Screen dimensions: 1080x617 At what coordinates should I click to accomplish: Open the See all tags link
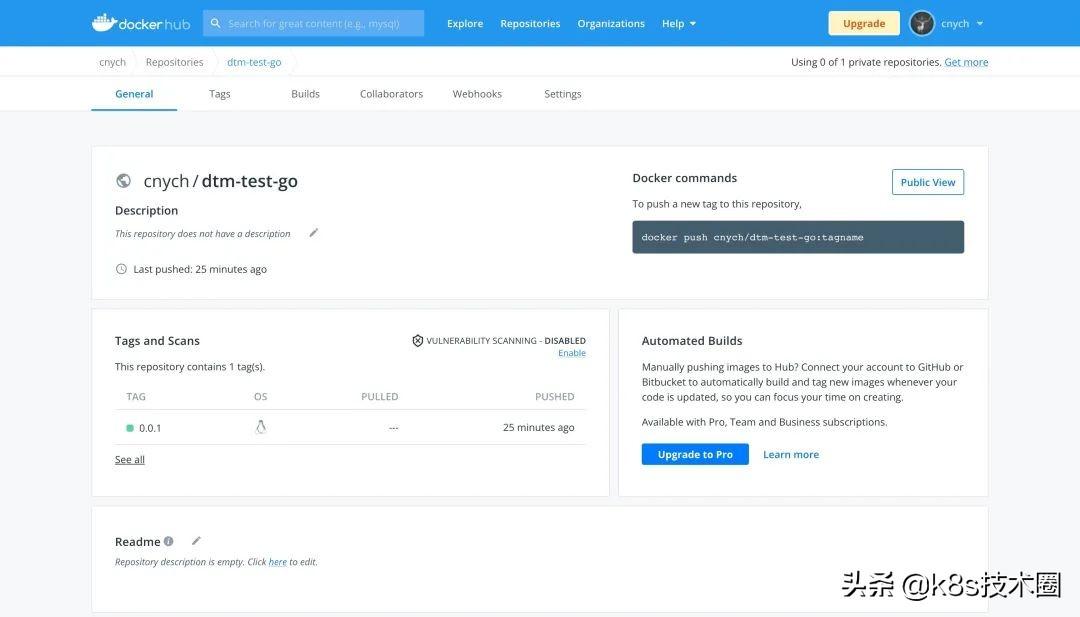point(129,459)
